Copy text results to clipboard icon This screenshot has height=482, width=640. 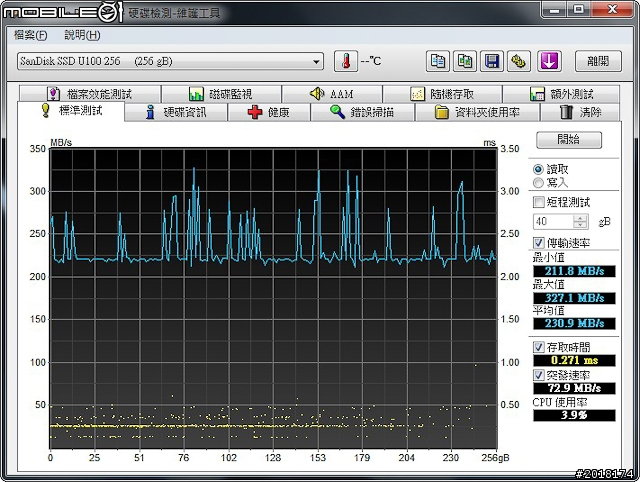(x=438, y=61)
